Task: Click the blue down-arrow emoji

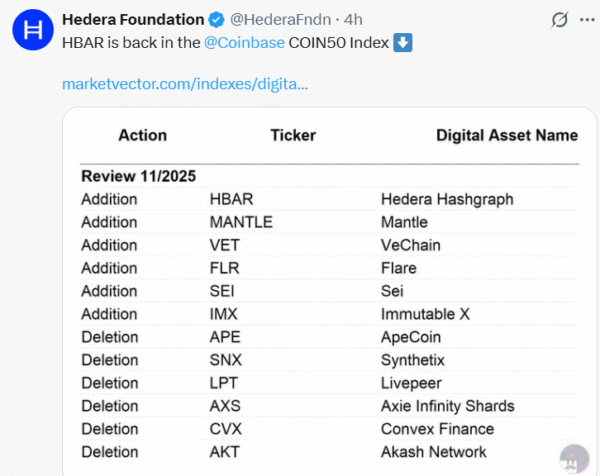Action: click(403, 43)
